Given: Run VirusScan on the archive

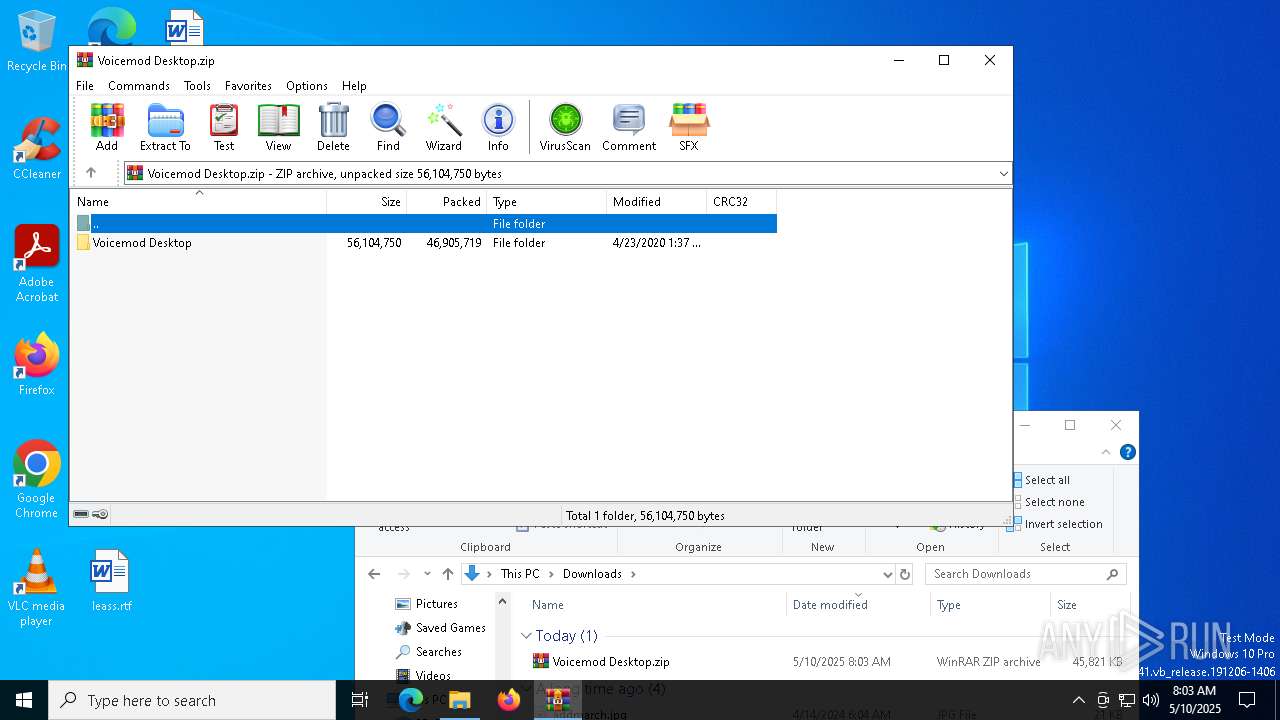Looking at the screenshot, I should 565,127.
